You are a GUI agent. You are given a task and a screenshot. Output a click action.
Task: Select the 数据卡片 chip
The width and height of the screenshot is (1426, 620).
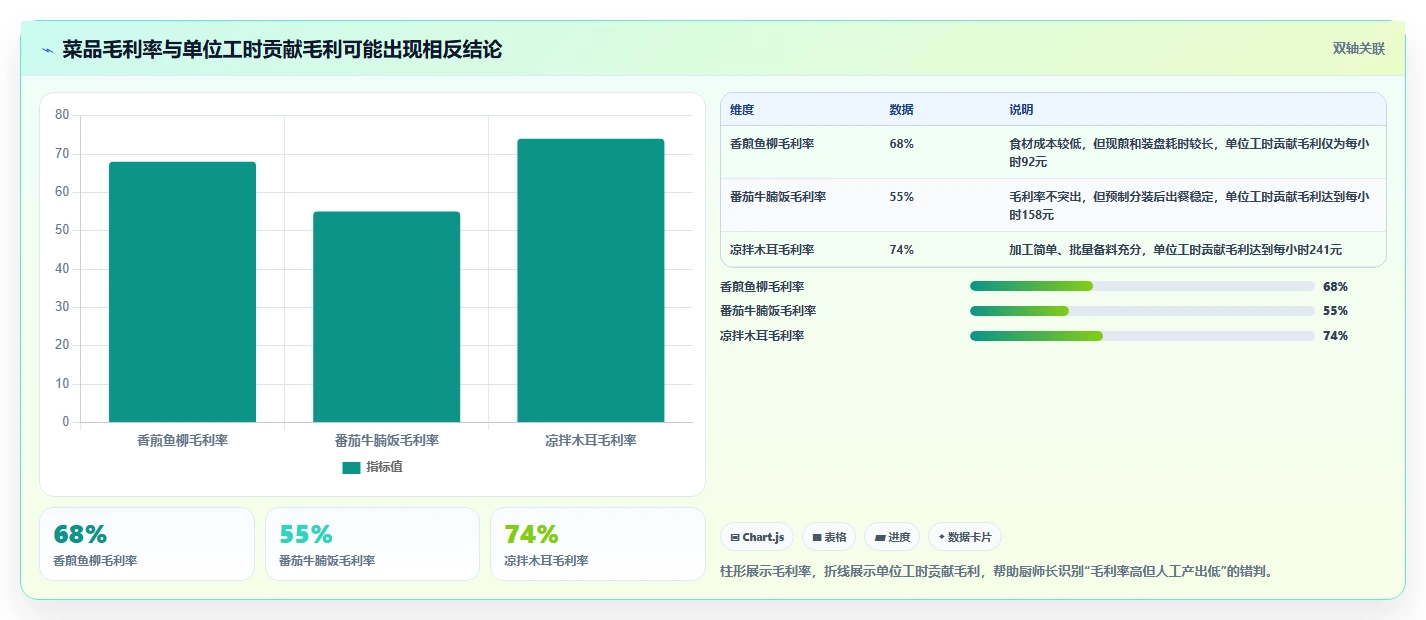pyautogui.click(x=965, y=537)
